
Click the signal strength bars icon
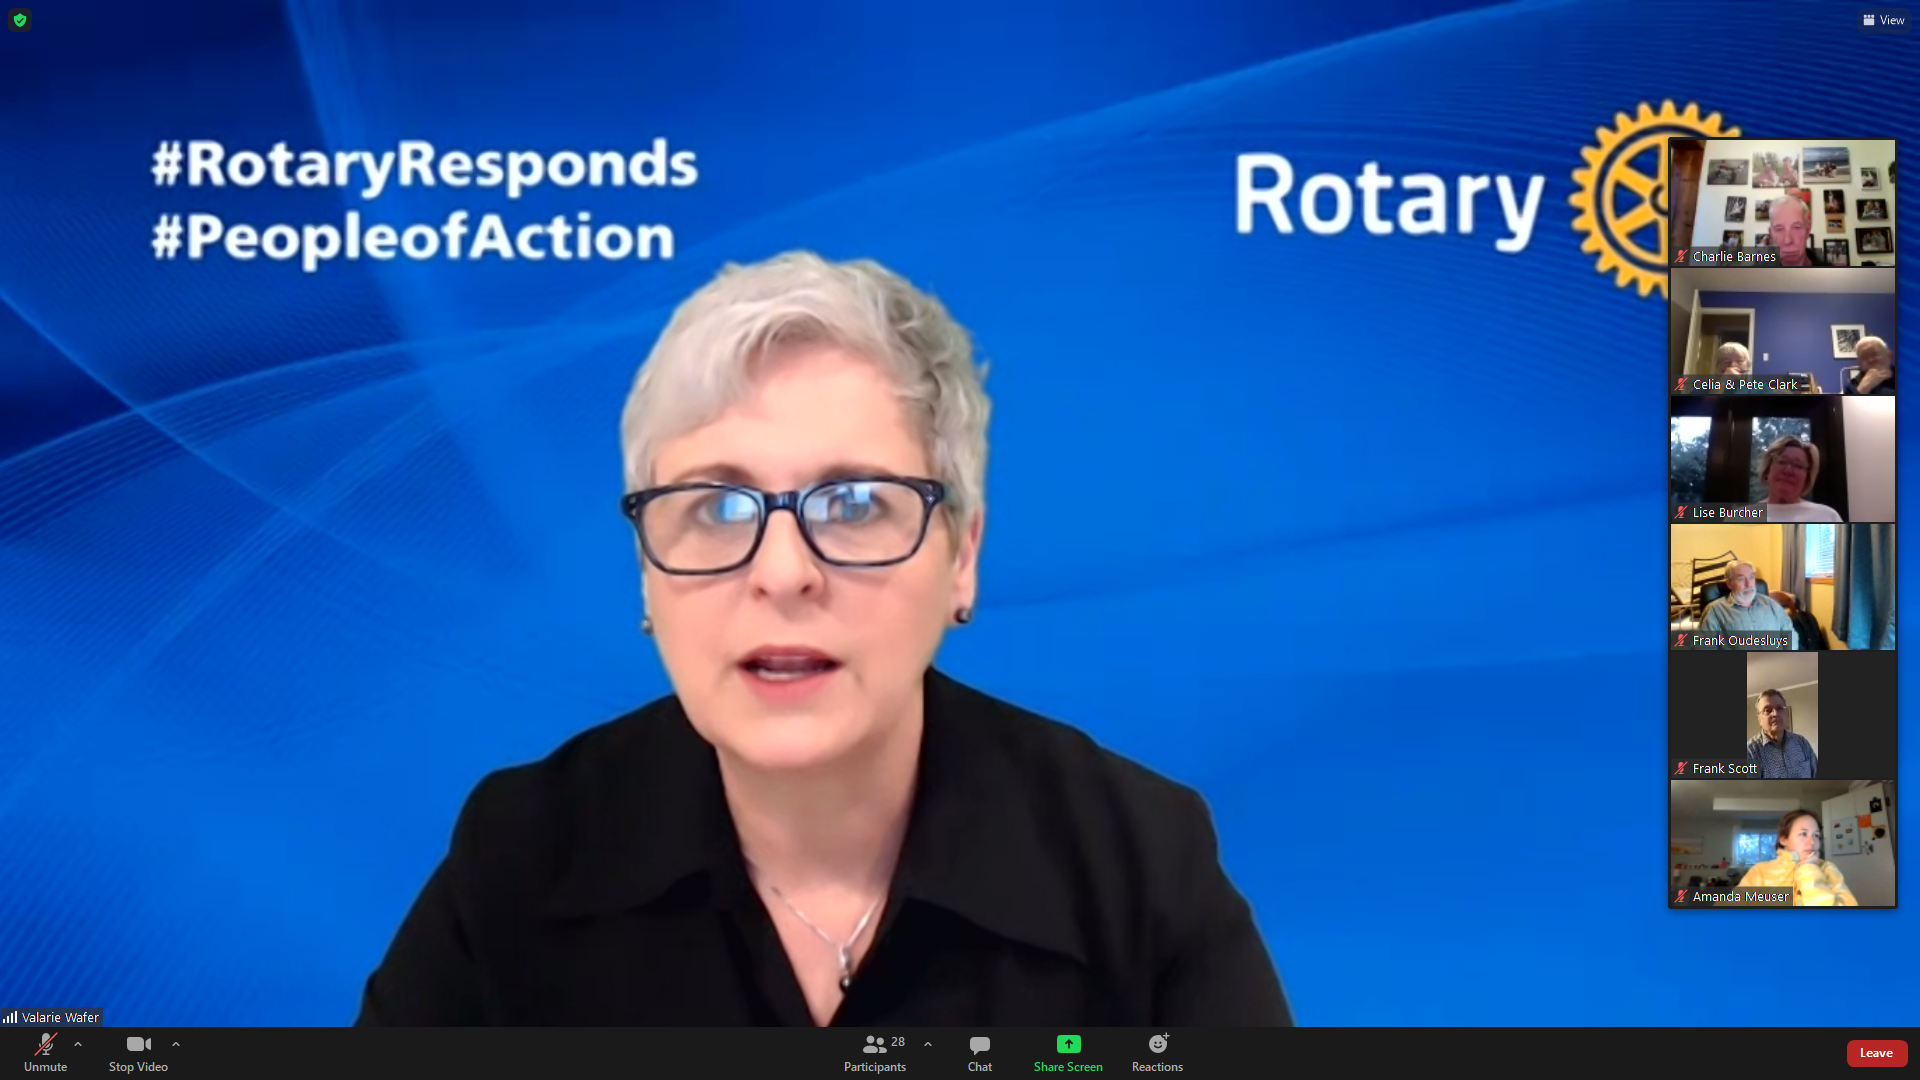coord(10,1017)
